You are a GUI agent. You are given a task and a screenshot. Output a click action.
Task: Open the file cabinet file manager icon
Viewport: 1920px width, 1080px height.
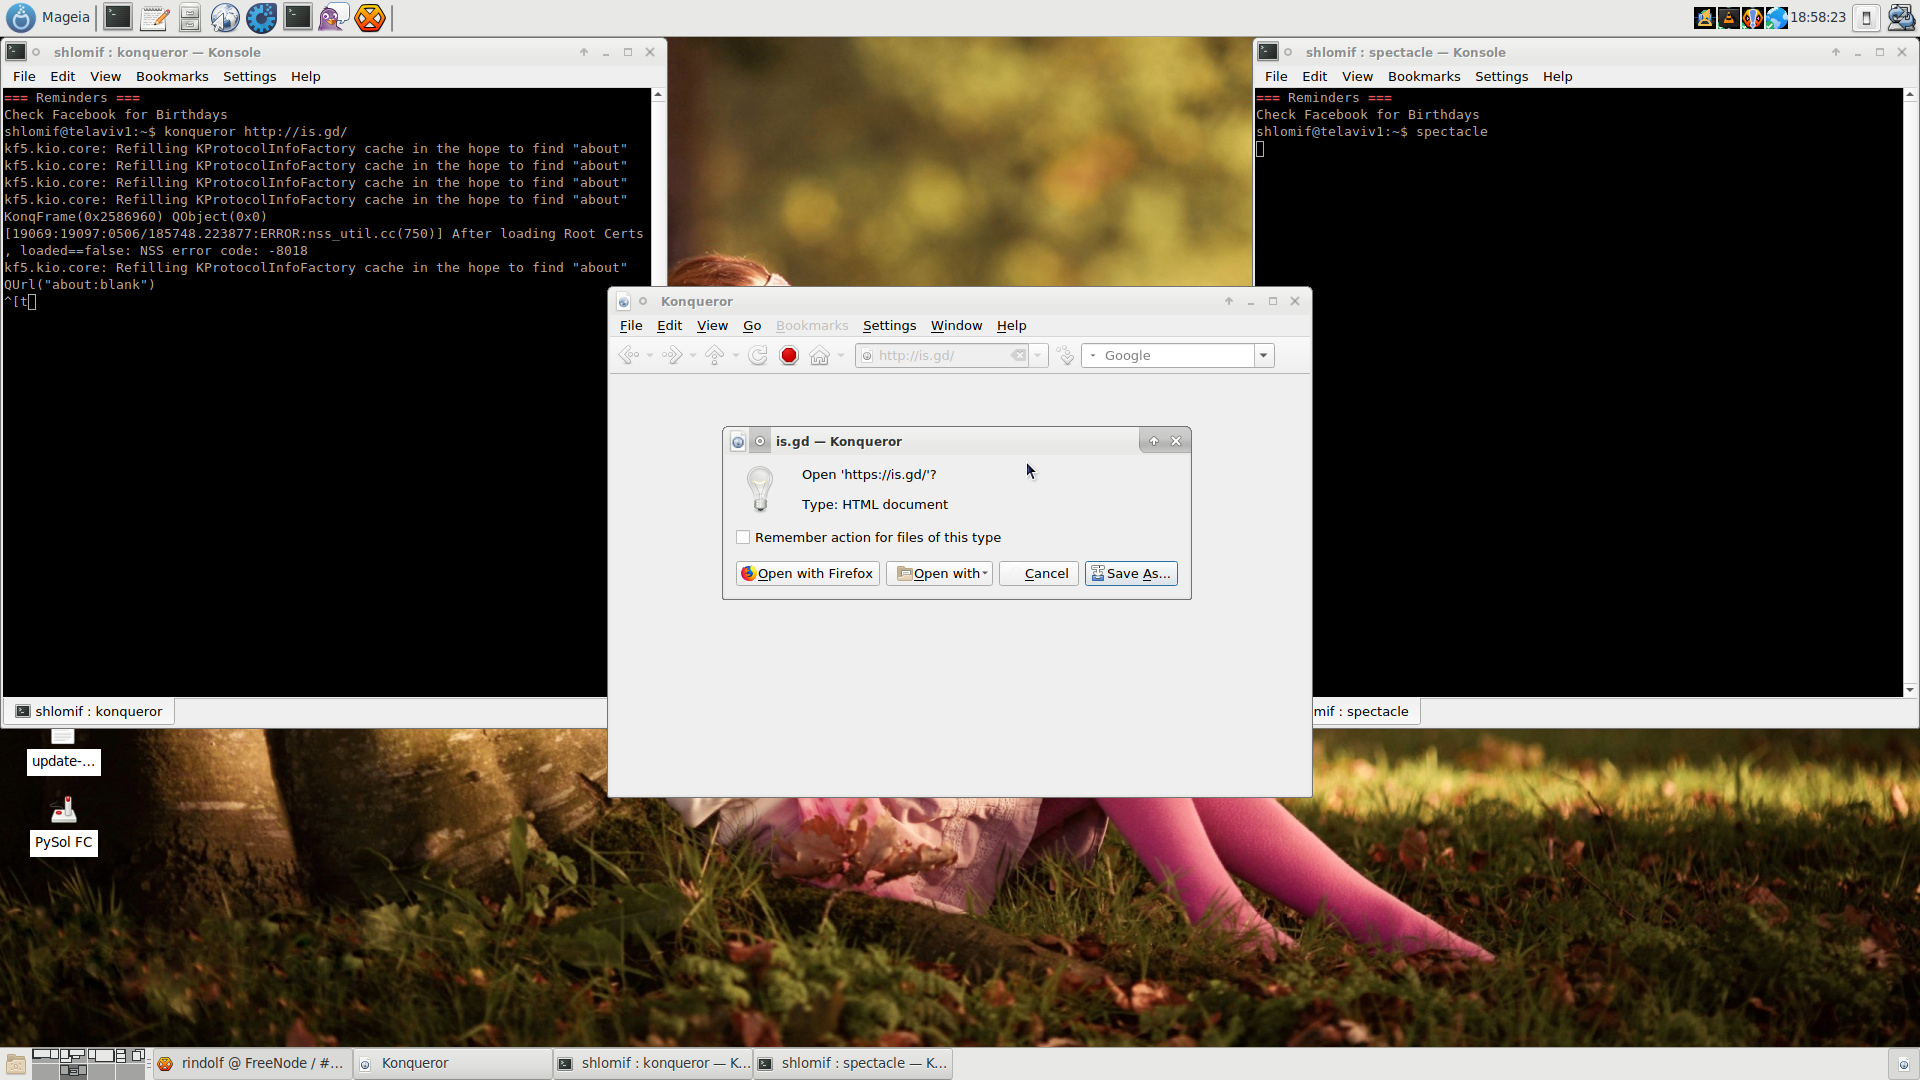tap(190, 17)
